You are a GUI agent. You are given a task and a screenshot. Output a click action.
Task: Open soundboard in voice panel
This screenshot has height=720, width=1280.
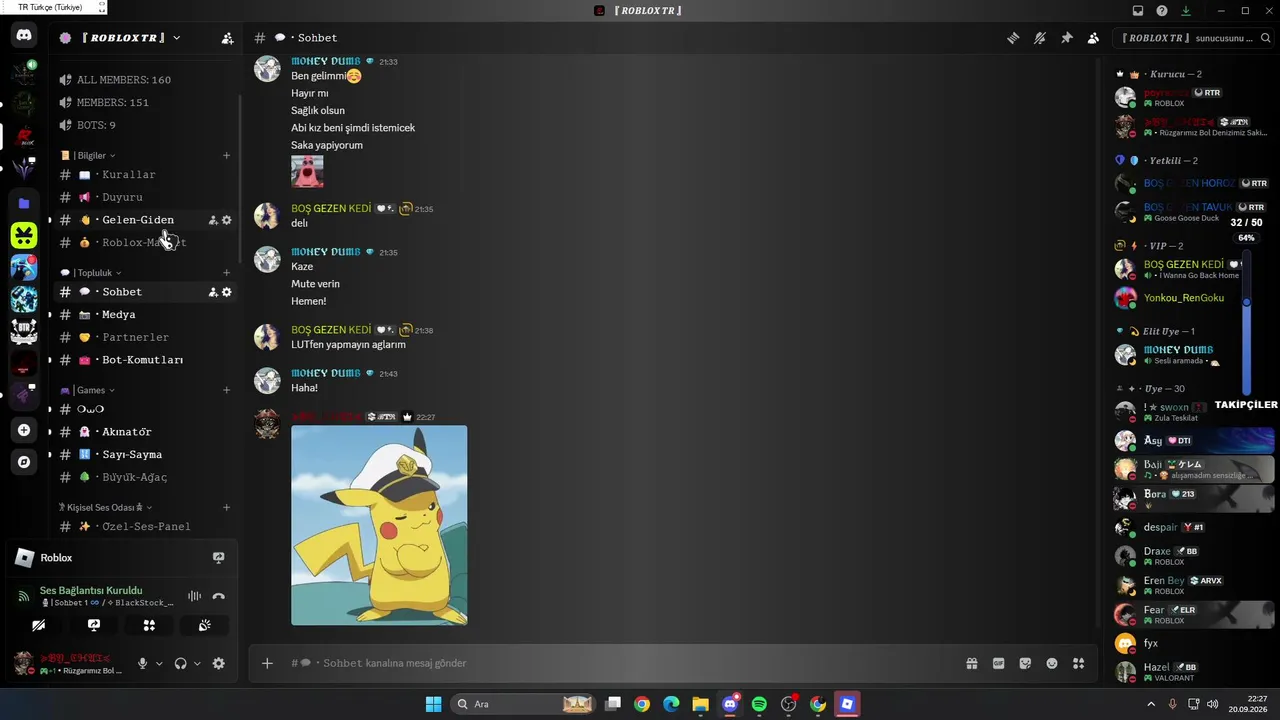tap(204, 625)
